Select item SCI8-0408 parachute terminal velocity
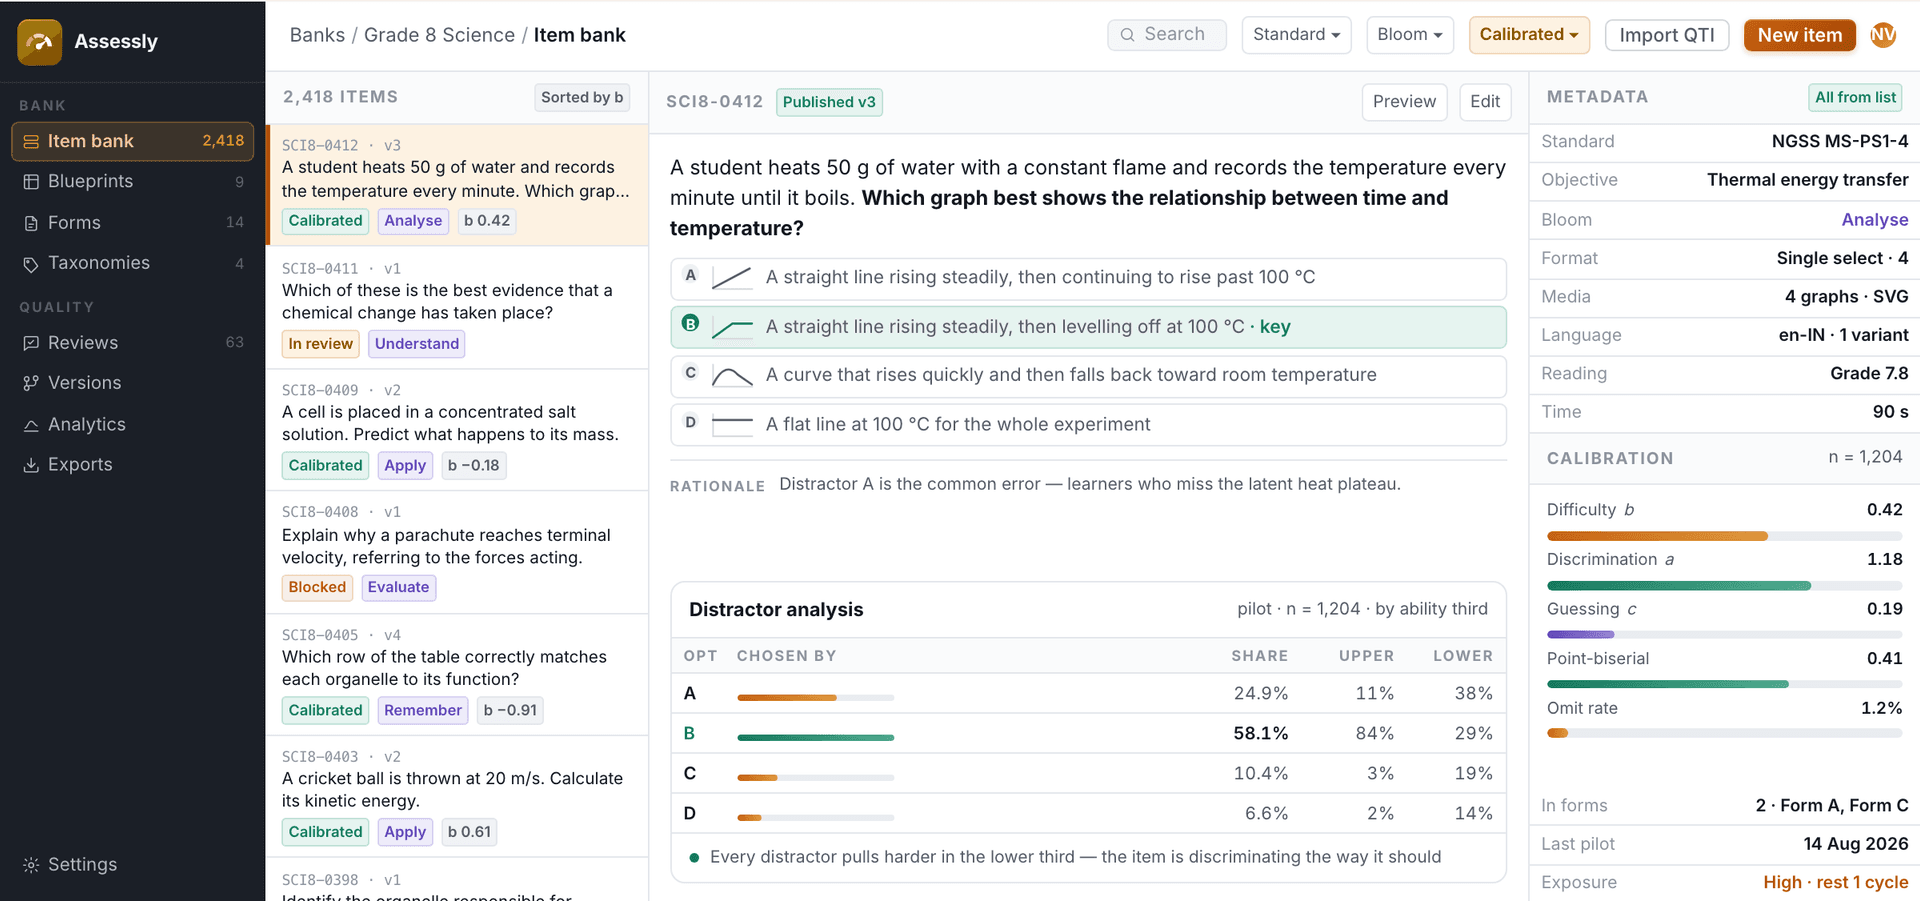The height and width of the screenshot is (901, 1920). click(x=457, y=552)
